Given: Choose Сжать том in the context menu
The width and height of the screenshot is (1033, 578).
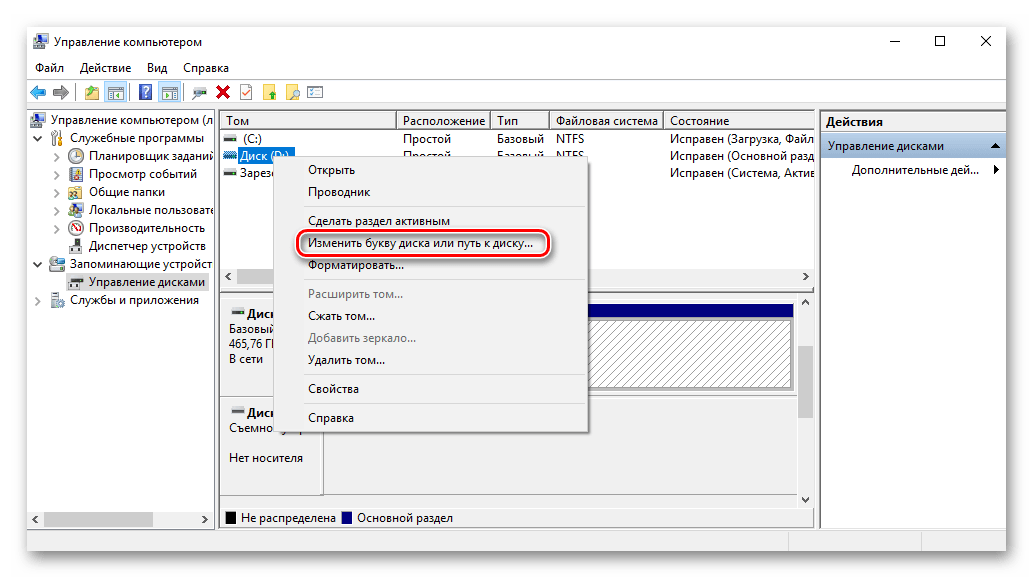Looking at the screenshot, I should (431, 316).
